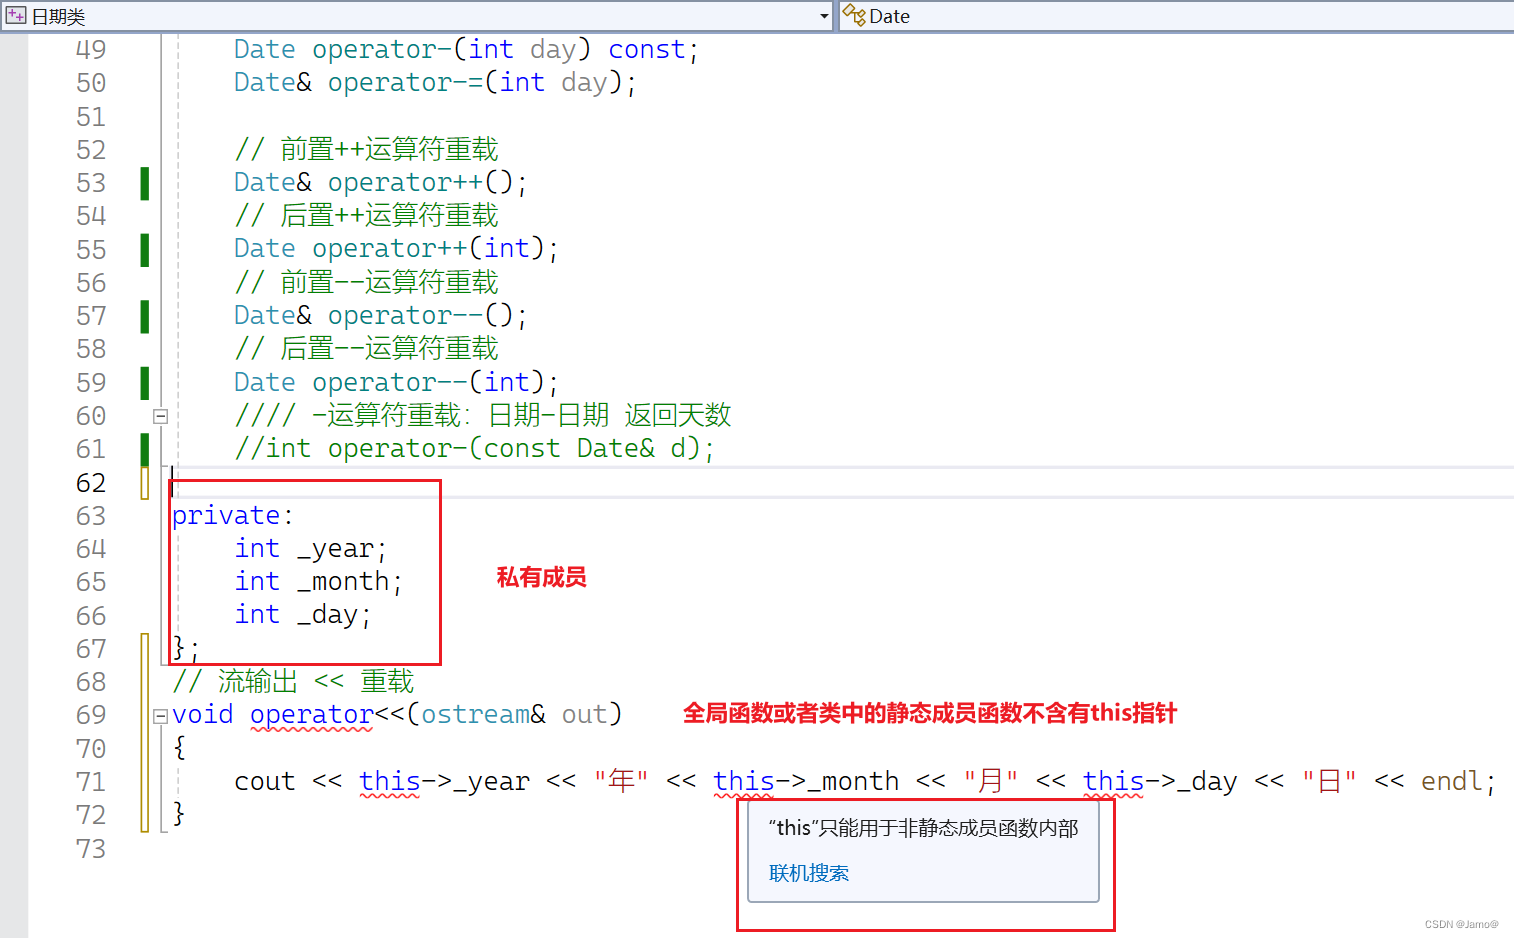Click comment -运算符重载: 日期-日期 返回天数

[483, 416]
